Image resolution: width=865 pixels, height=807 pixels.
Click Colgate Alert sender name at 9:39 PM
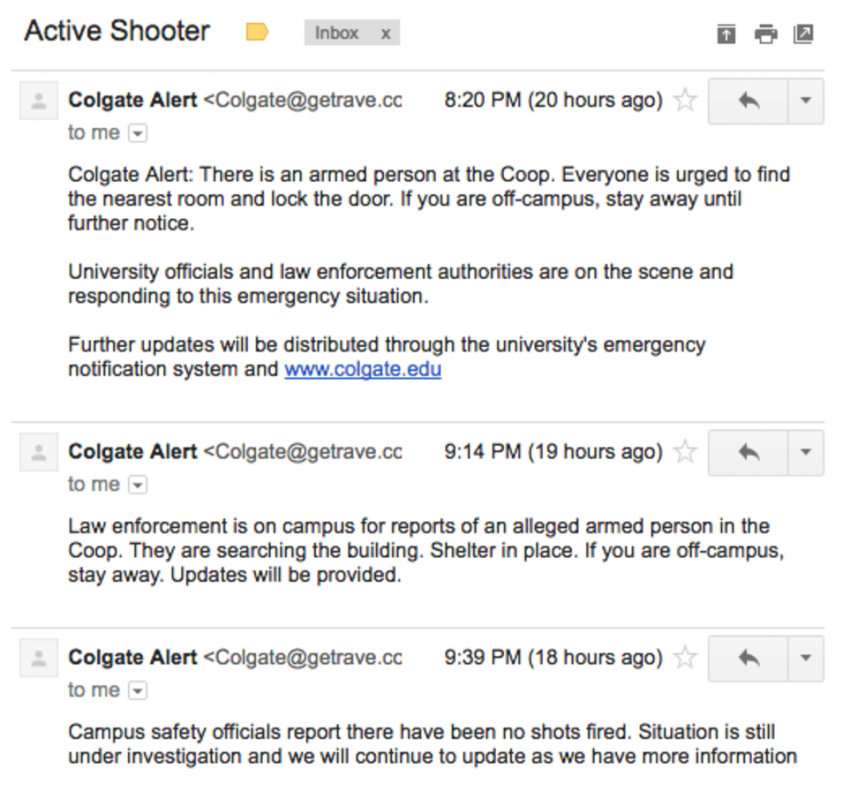click(132, 658)
